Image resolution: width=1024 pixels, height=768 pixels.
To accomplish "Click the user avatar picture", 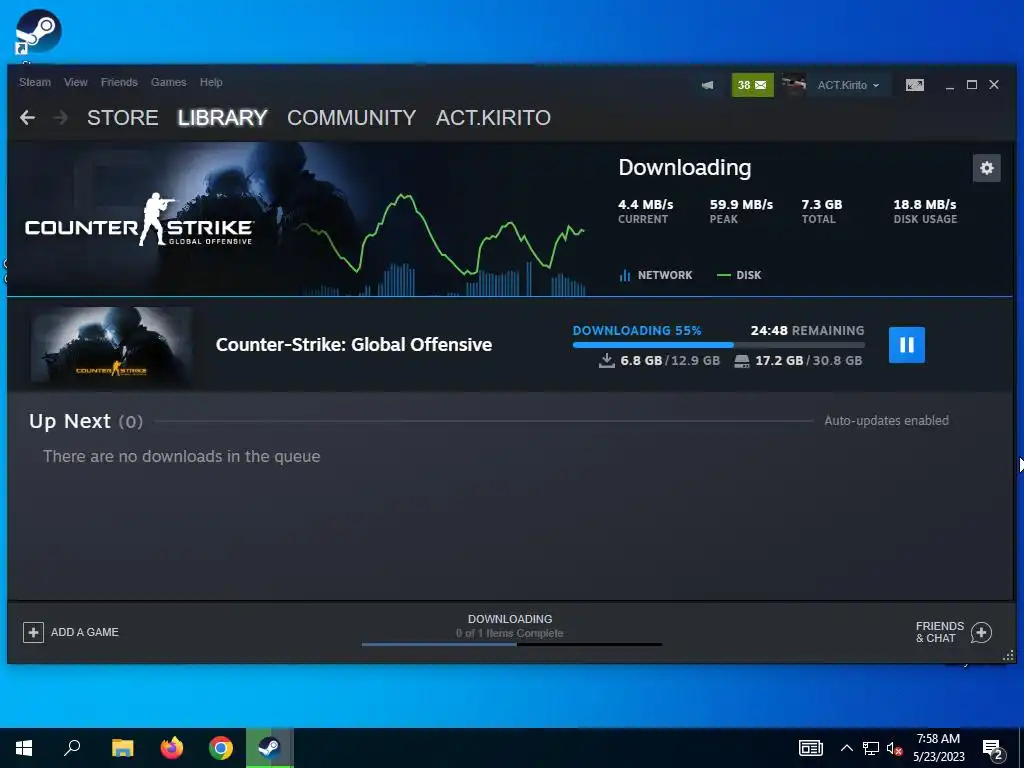I will tap(793, 85).
